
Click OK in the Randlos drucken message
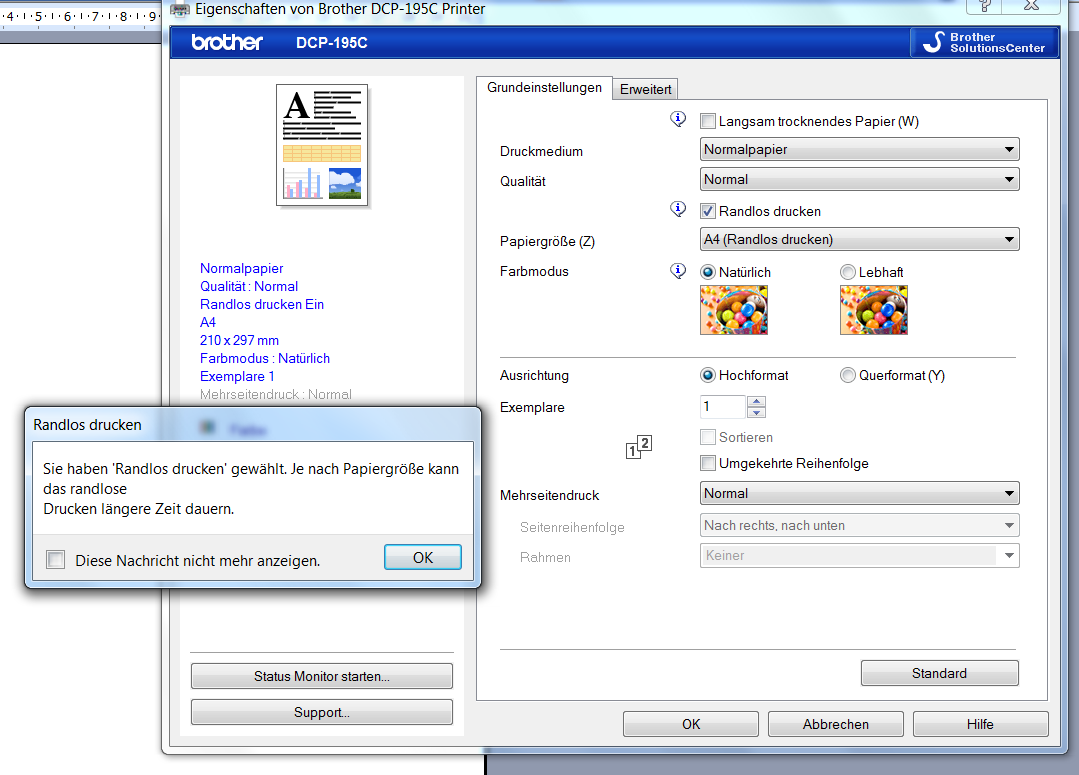(x=423, y=558)
